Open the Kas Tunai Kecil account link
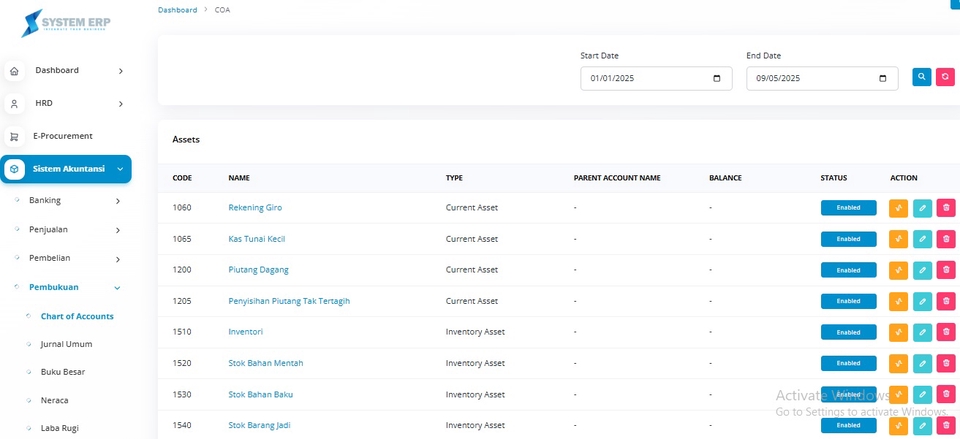 (x=257, y=239)
